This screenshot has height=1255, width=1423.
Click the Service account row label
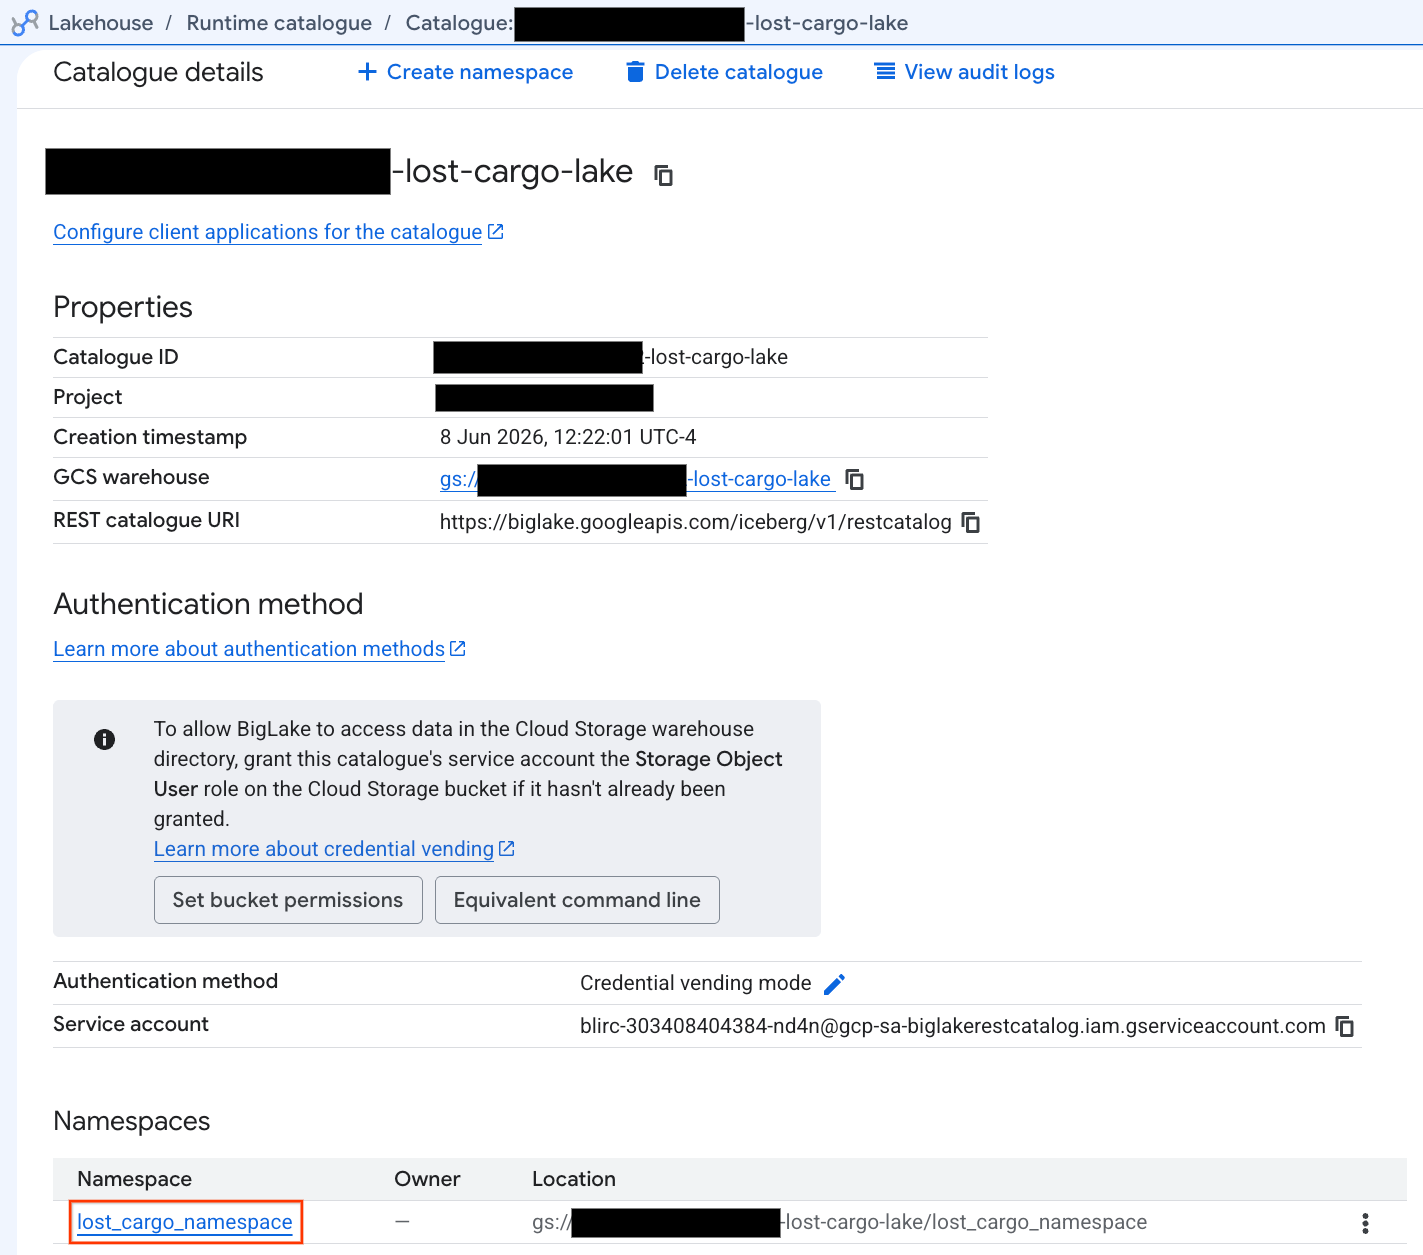(x=131, y=1024)
